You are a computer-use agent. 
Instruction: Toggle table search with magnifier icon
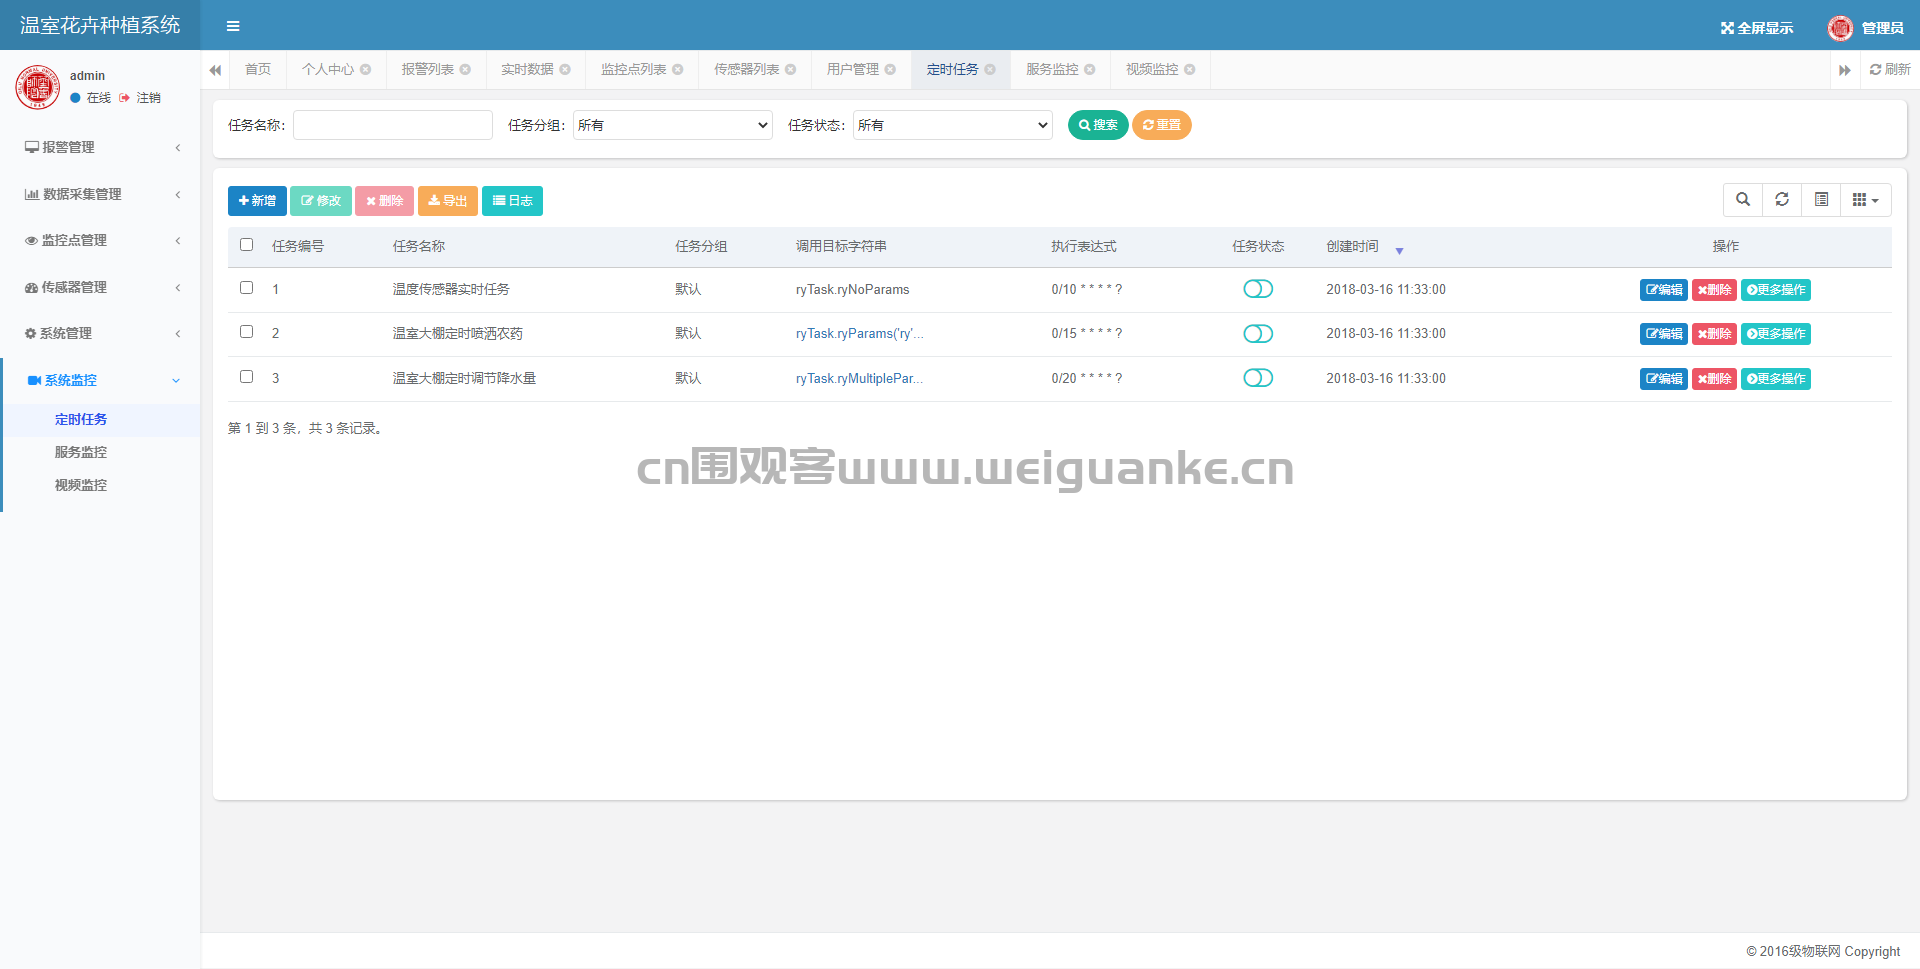coord(1743,200)
